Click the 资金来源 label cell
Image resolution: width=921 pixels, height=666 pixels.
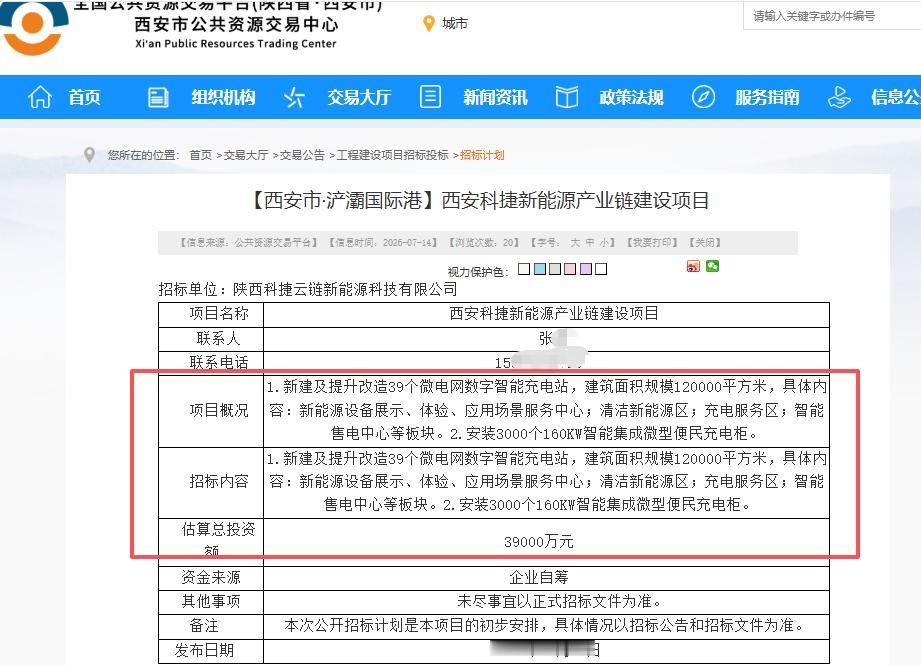click(x=211, y=577)
